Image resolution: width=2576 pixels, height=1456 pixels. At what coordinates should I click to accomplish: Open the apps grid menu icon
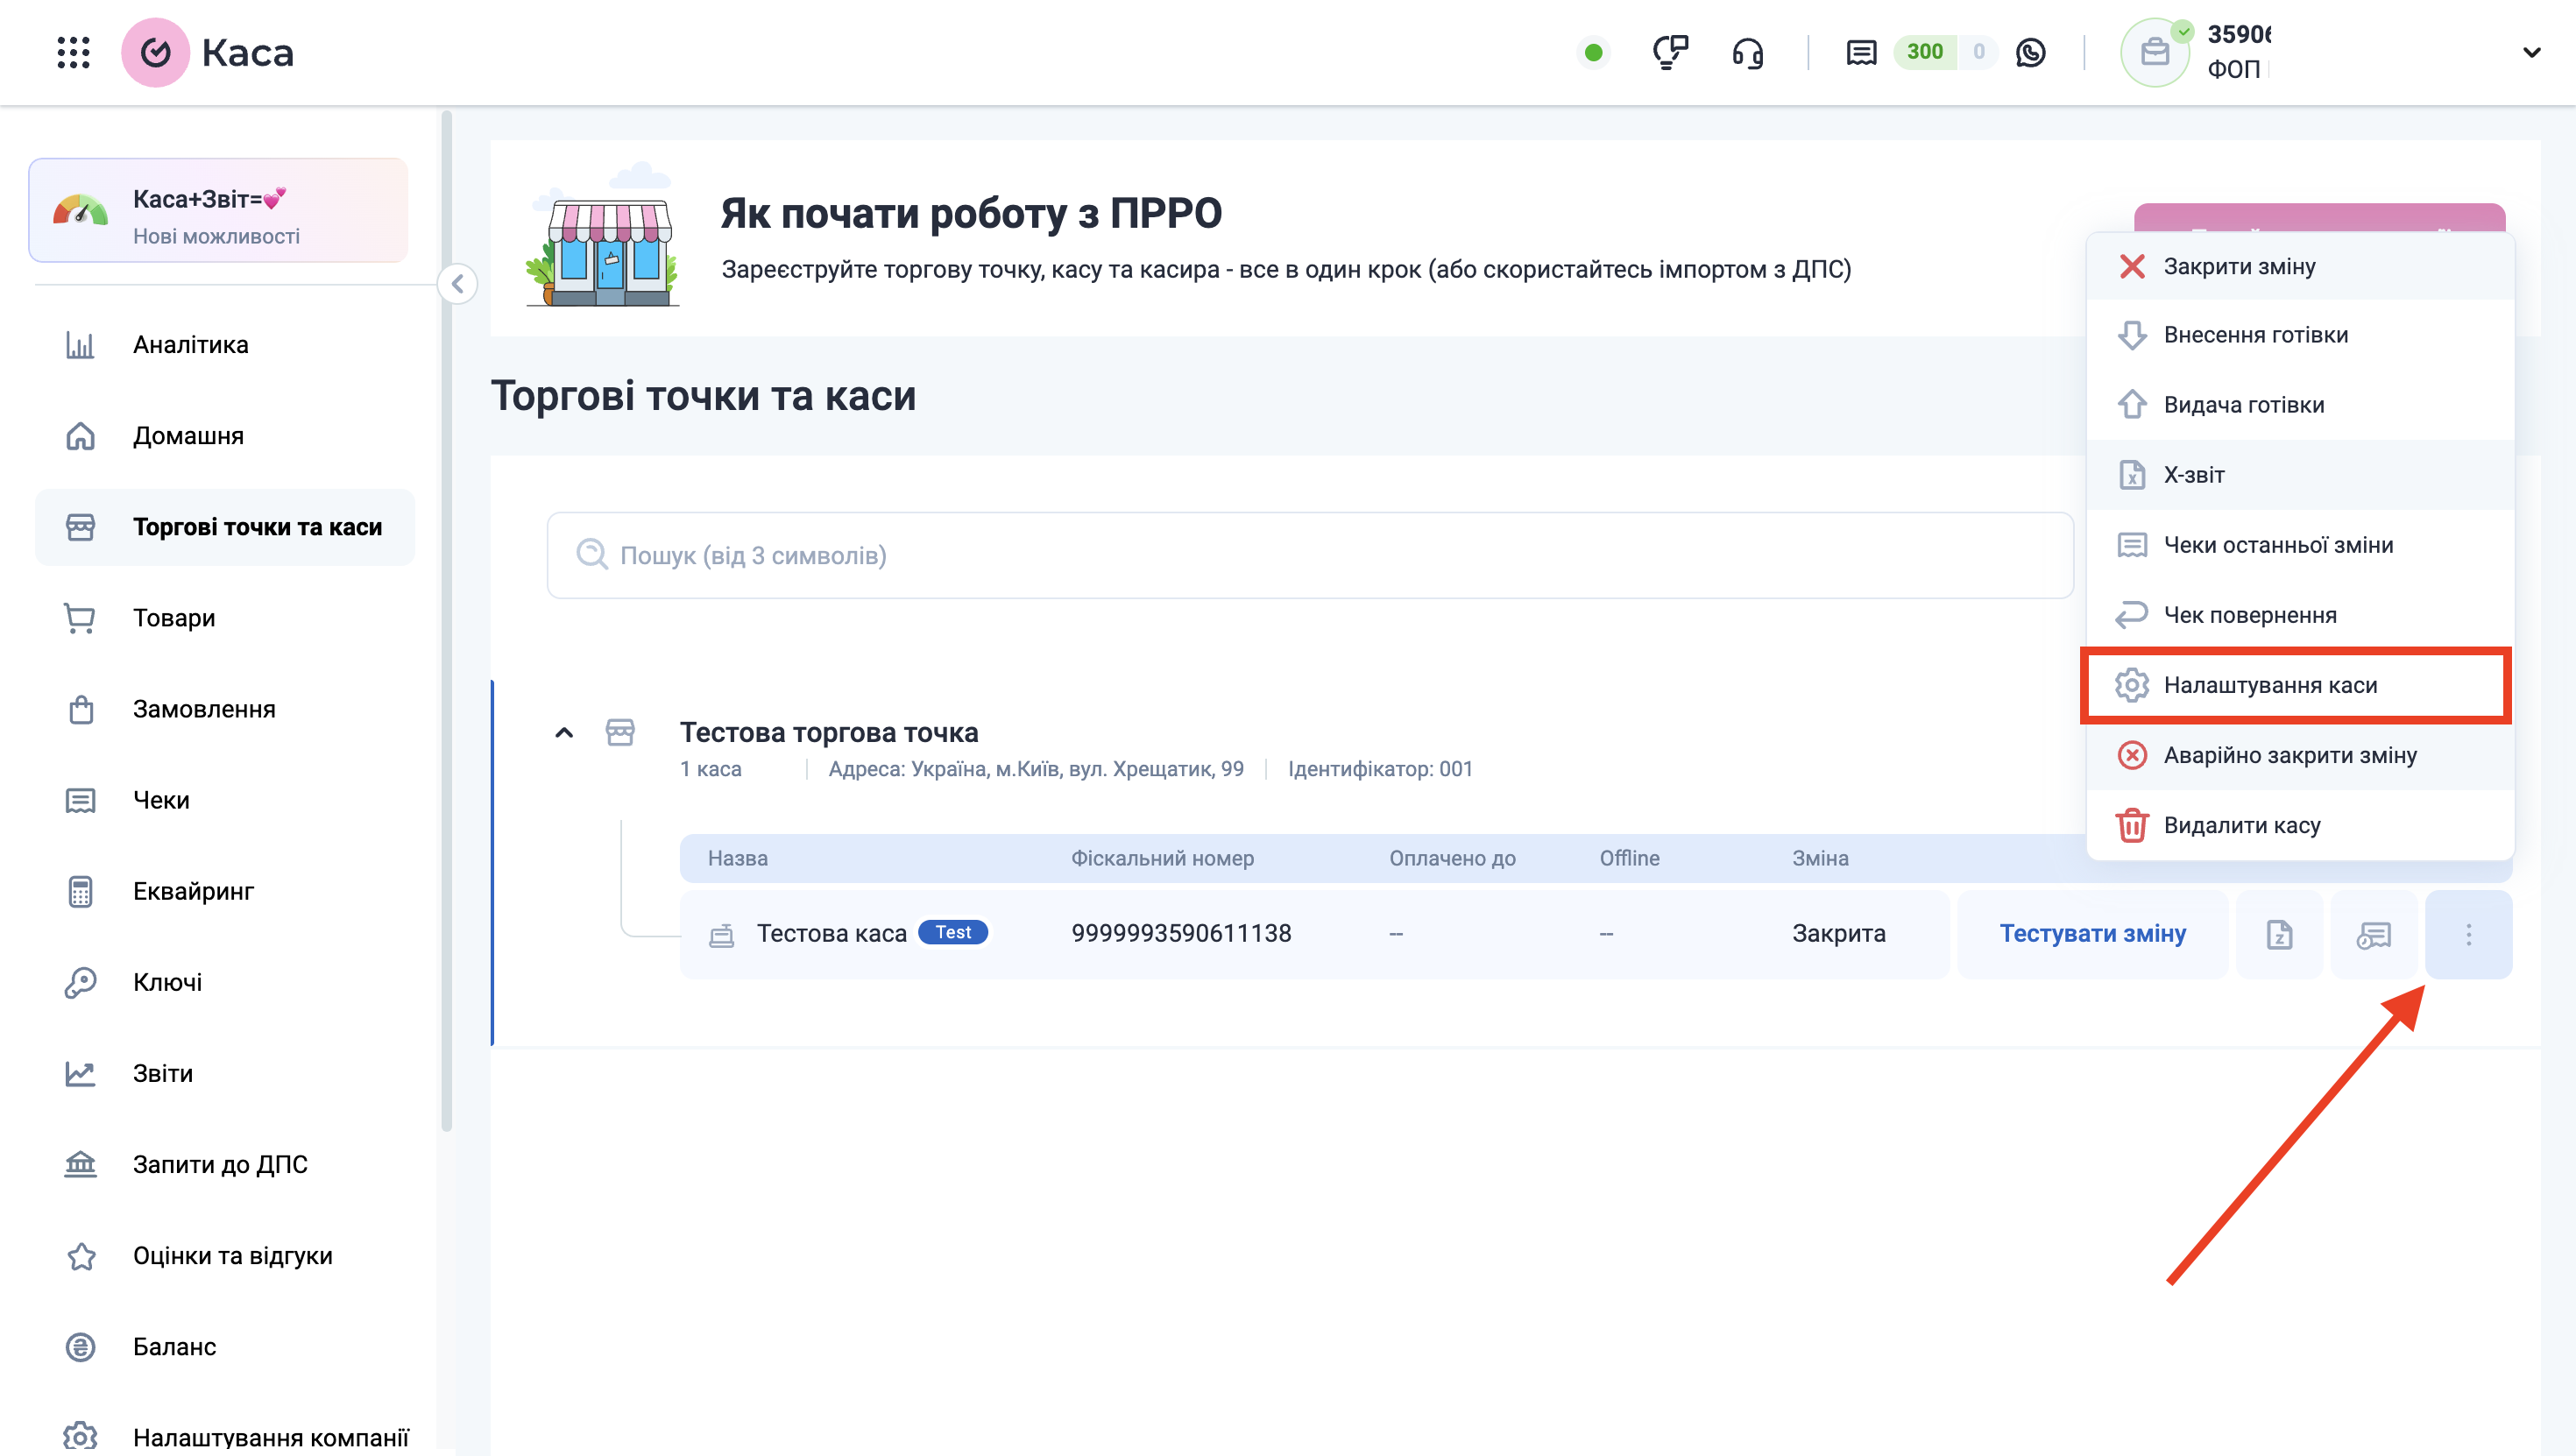tap(73, 52)
